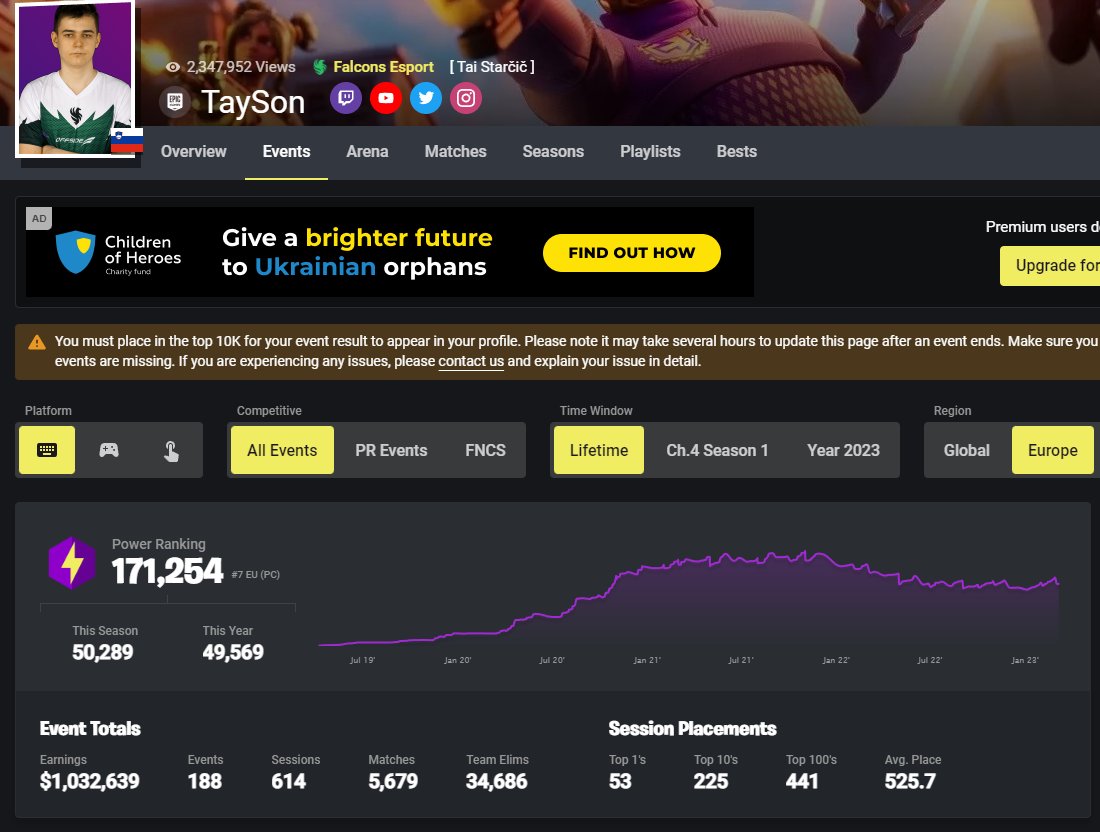
Task: Click the Matches count 5,679
Action: pos(393,781)
